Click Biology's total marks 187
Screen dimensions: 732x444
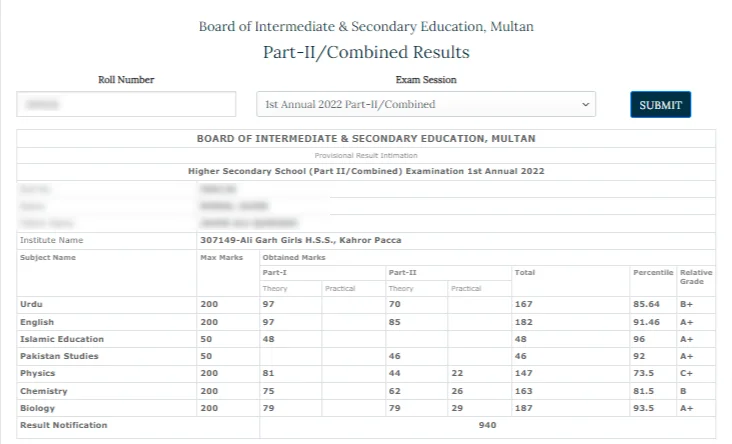point(523,408)
